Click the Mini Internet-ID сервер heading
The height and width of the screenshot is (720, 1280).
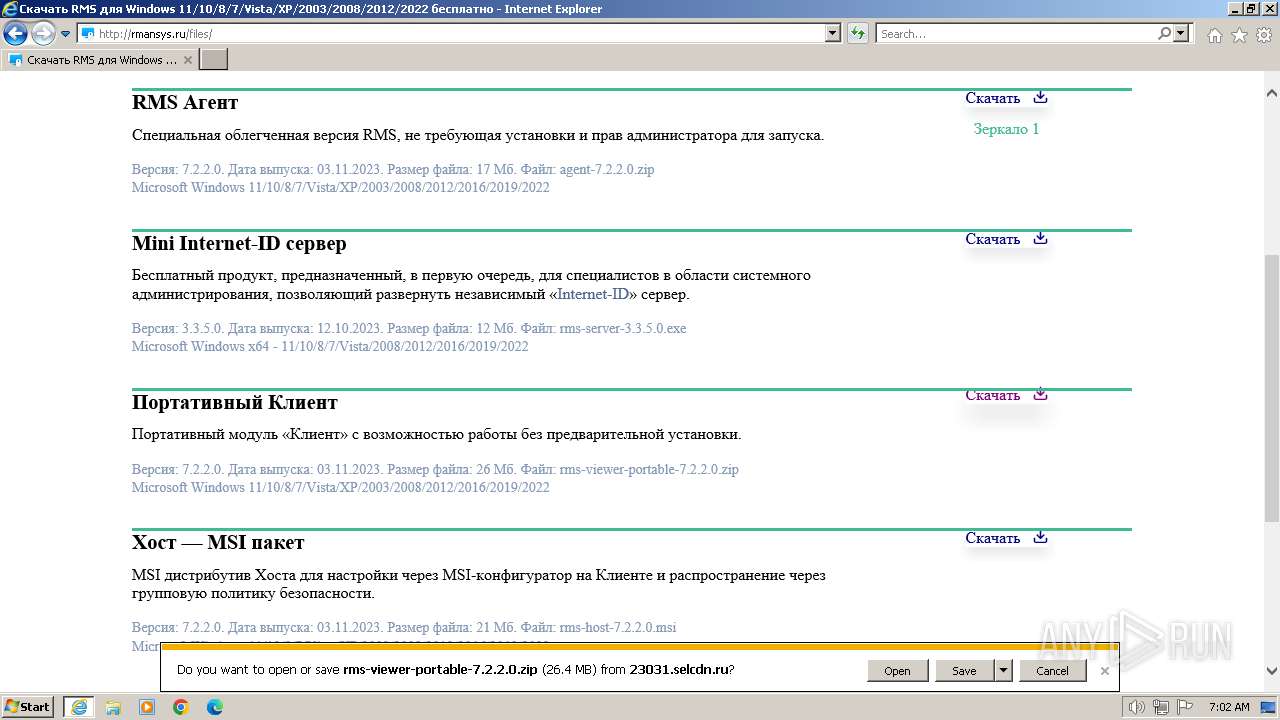tap(239, 243)
